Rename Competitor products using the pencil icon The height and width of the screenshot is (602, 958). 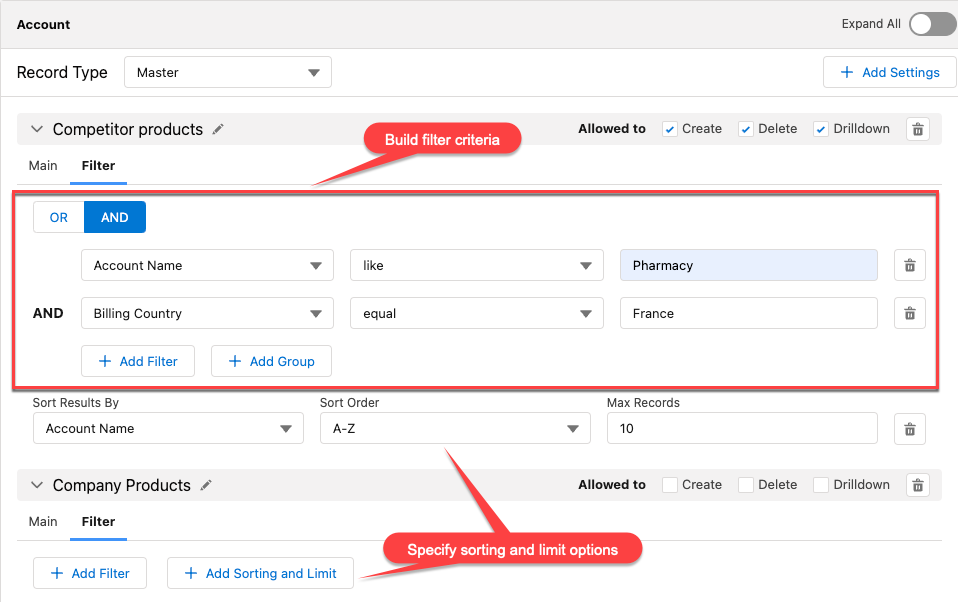[x=218, y=129]
